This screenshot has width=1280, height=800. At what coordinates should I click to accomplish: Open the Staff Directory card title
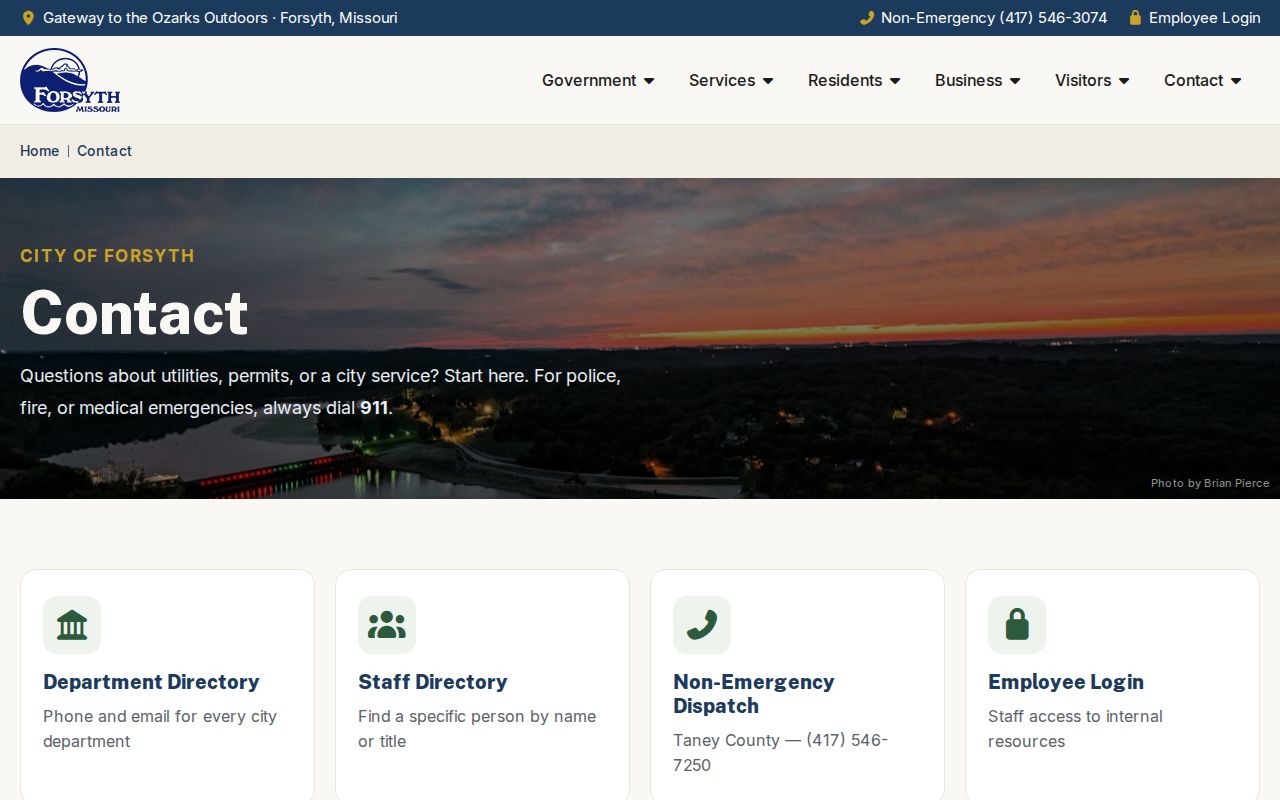[433, 682]
